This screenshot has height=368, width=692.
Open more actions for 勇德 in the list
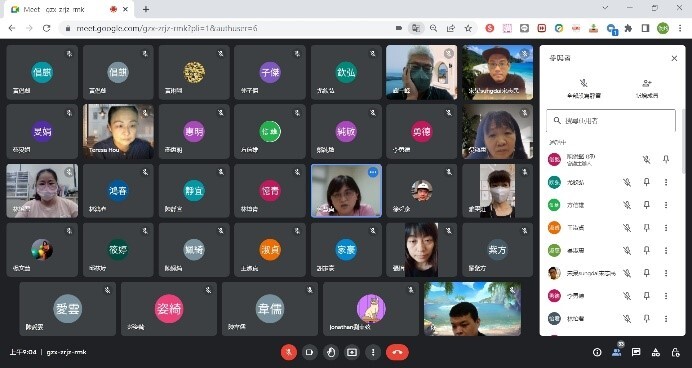tap(666, 296)
